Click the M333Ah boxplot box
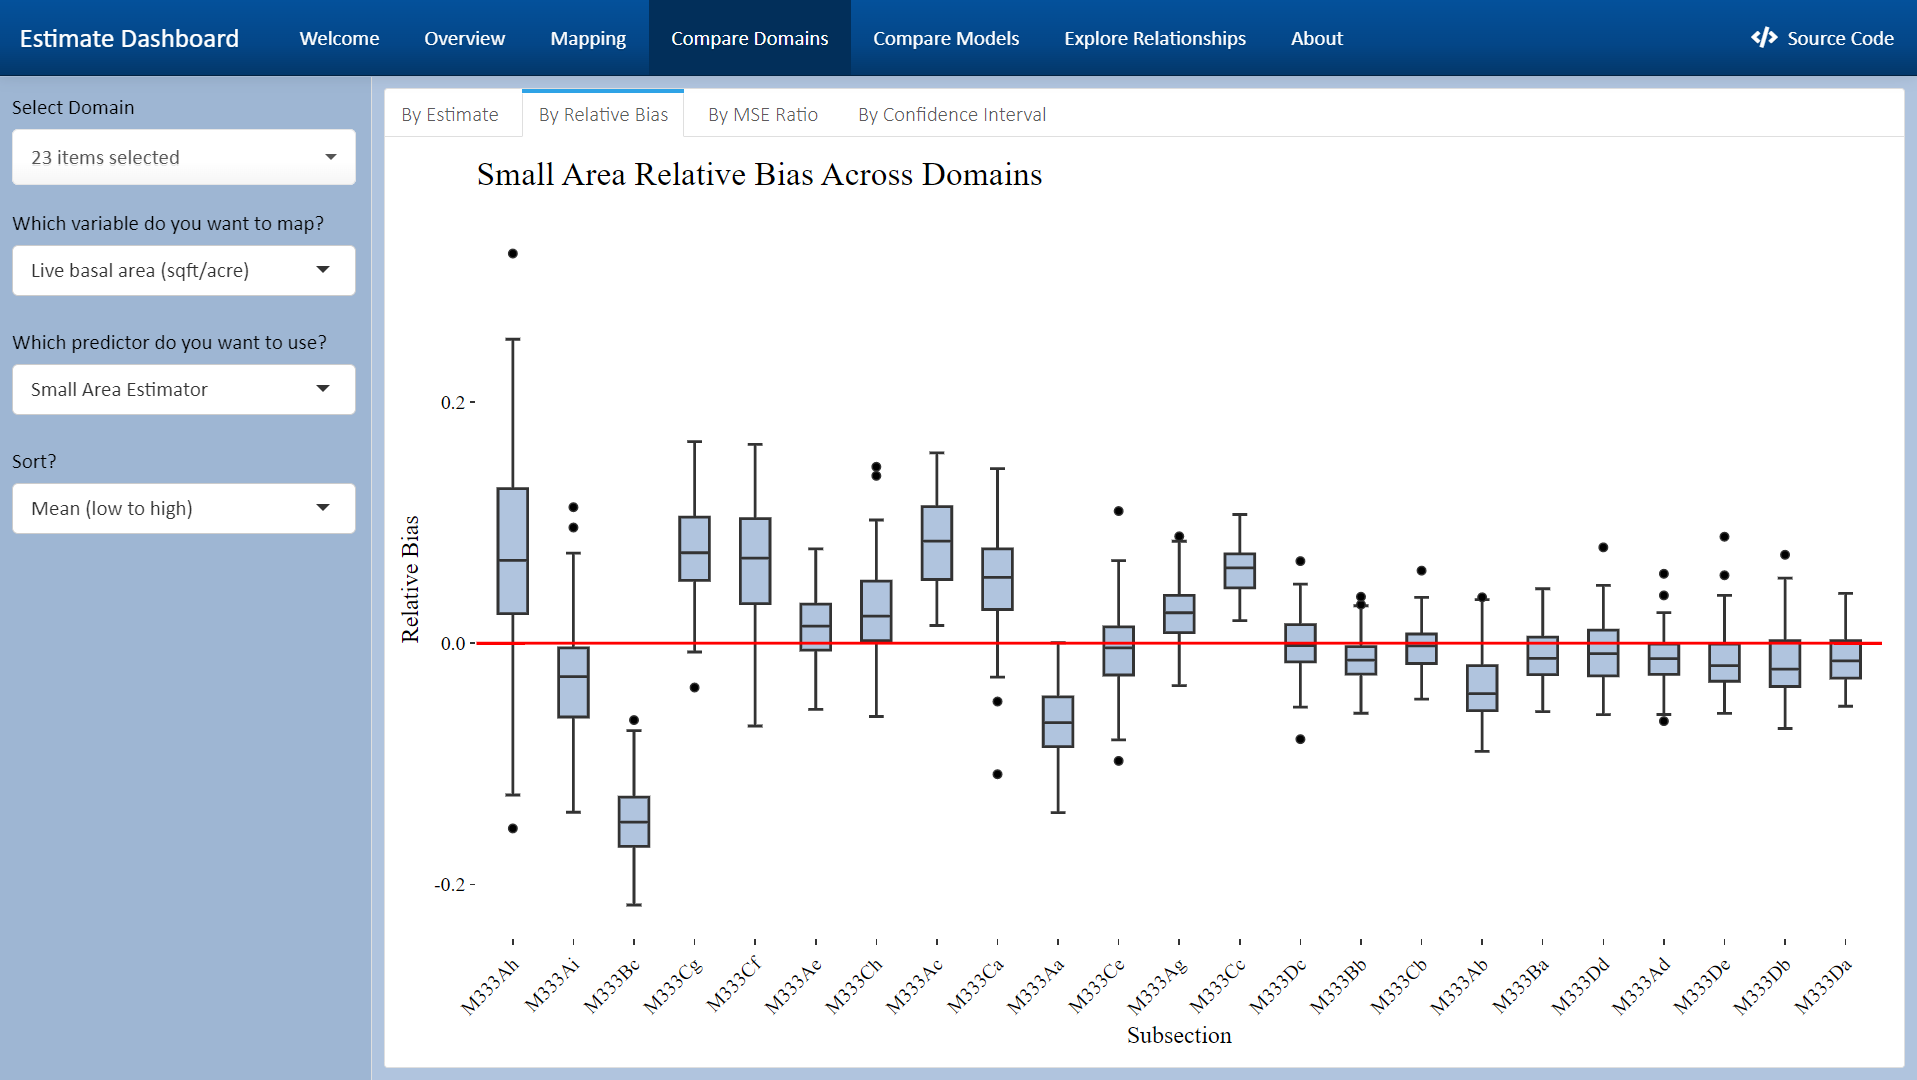The image size is (1917, 1080). pos(513,551)
